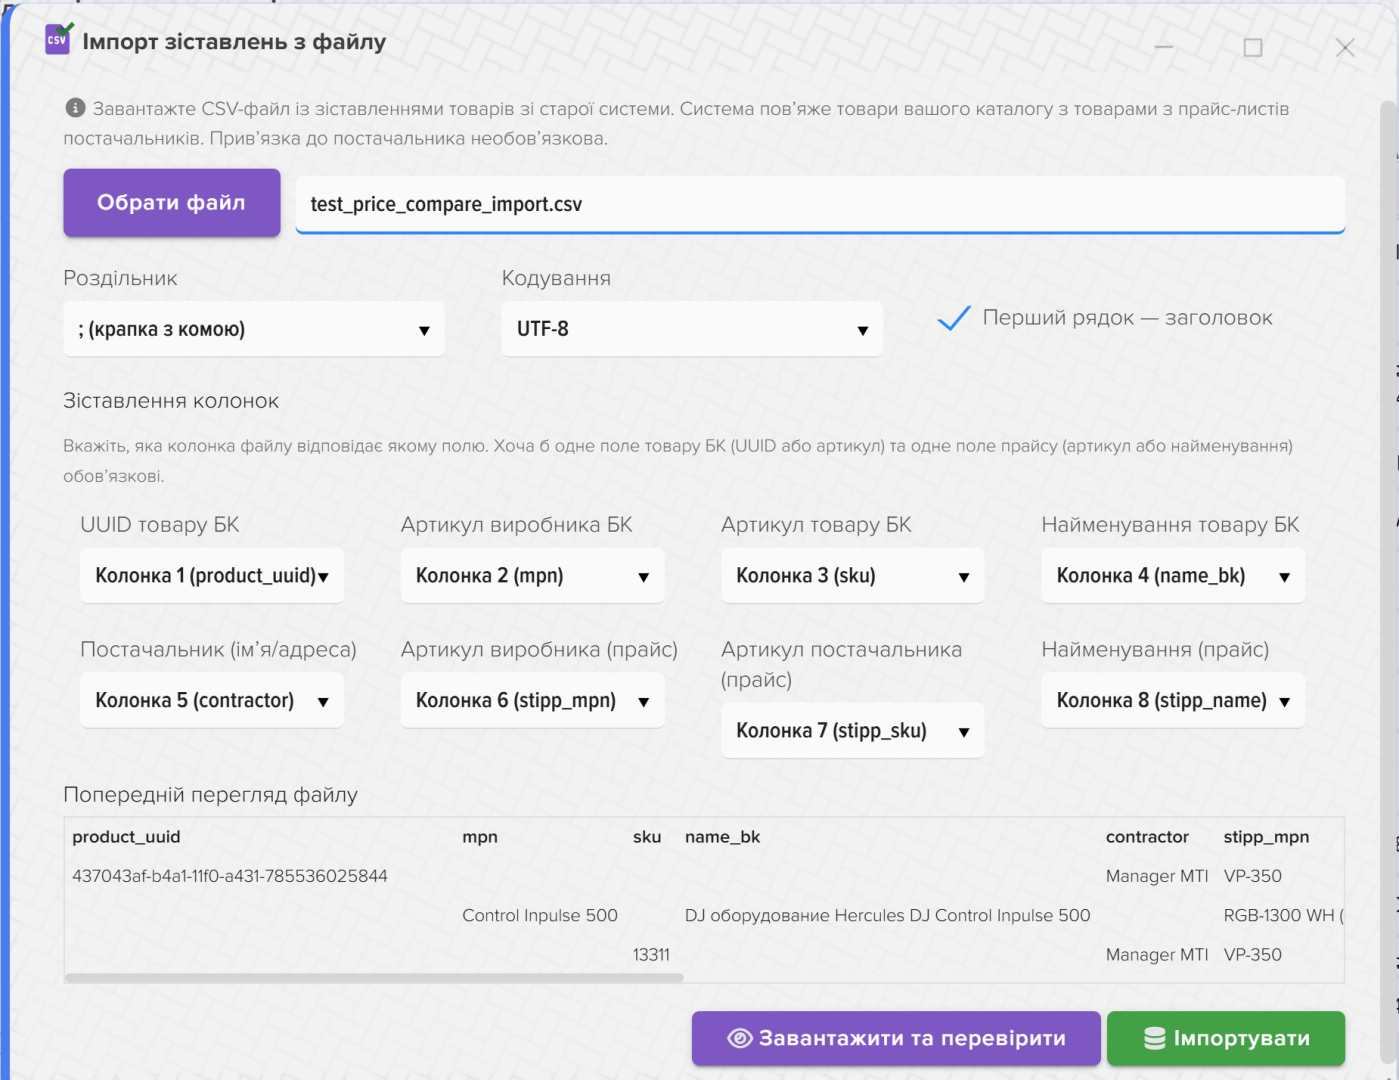Screen dimensions: 1399x1080
Task: Click the name_bk header in preview
Action: [x=722, y=837]
